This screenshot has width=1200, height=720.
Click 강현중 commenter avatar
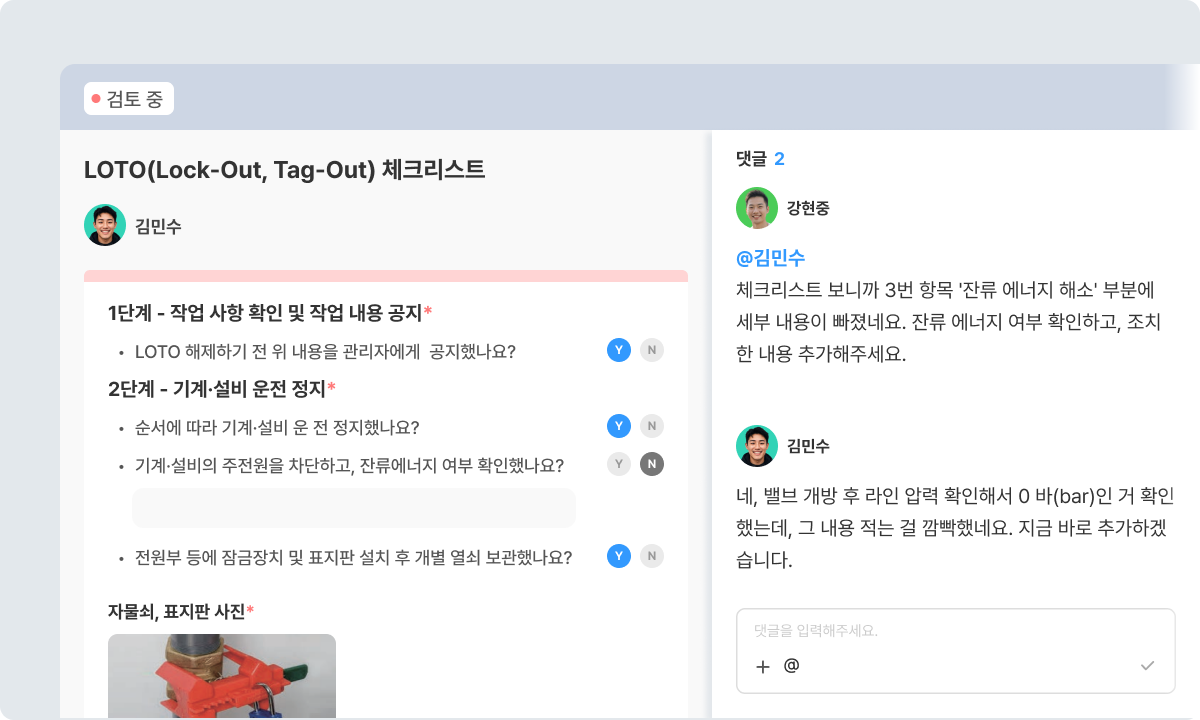click(757, 208)
